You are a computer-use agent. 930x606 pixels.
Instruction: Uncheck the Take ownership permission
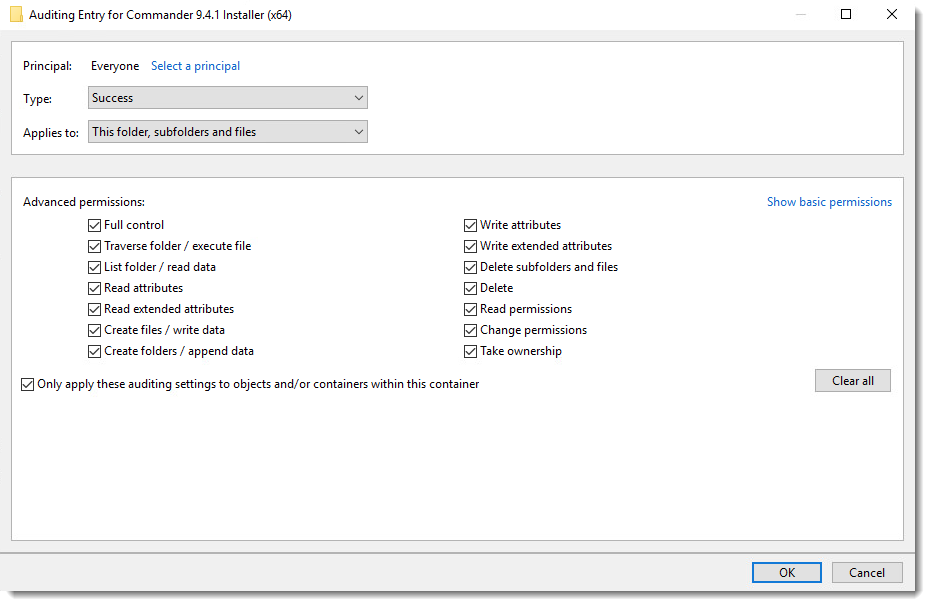(470, 350)
